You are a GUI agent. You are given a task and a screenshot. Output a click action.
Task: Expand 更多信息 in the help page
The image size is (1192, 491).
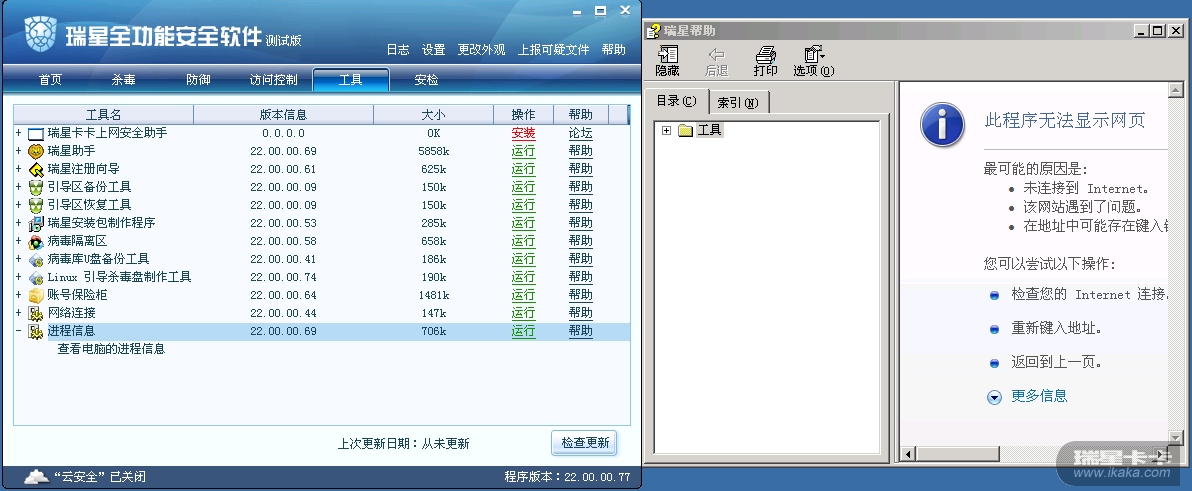(994, 397)
